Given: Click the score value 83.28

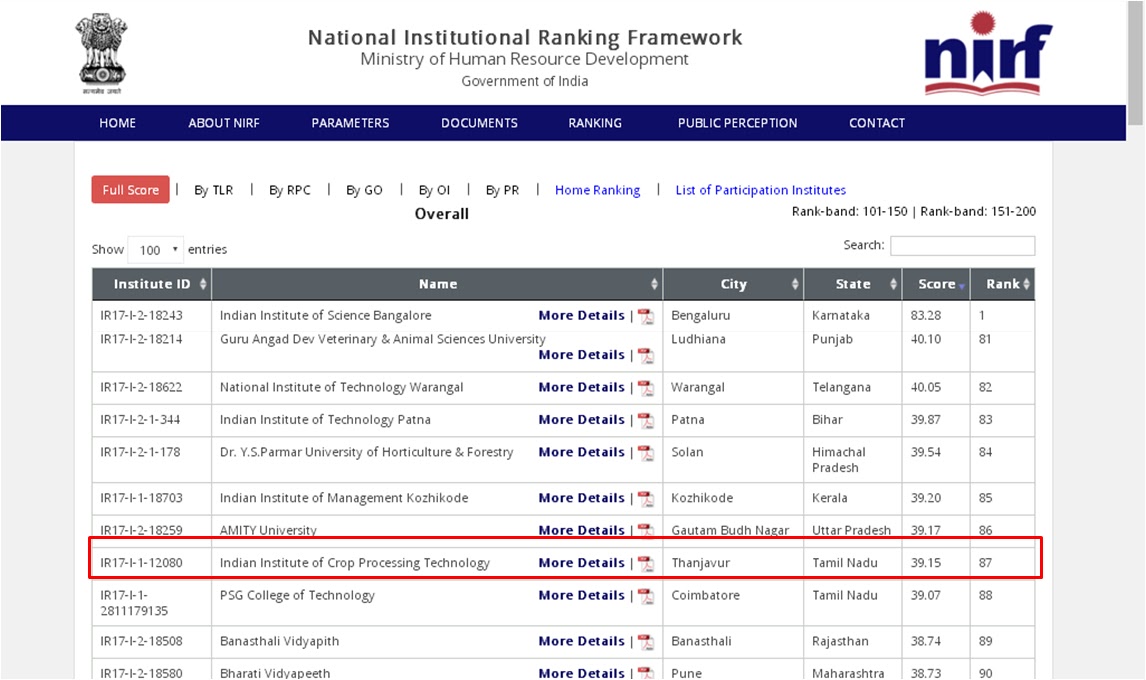Looking at the screenshot, I should (925, 316).
